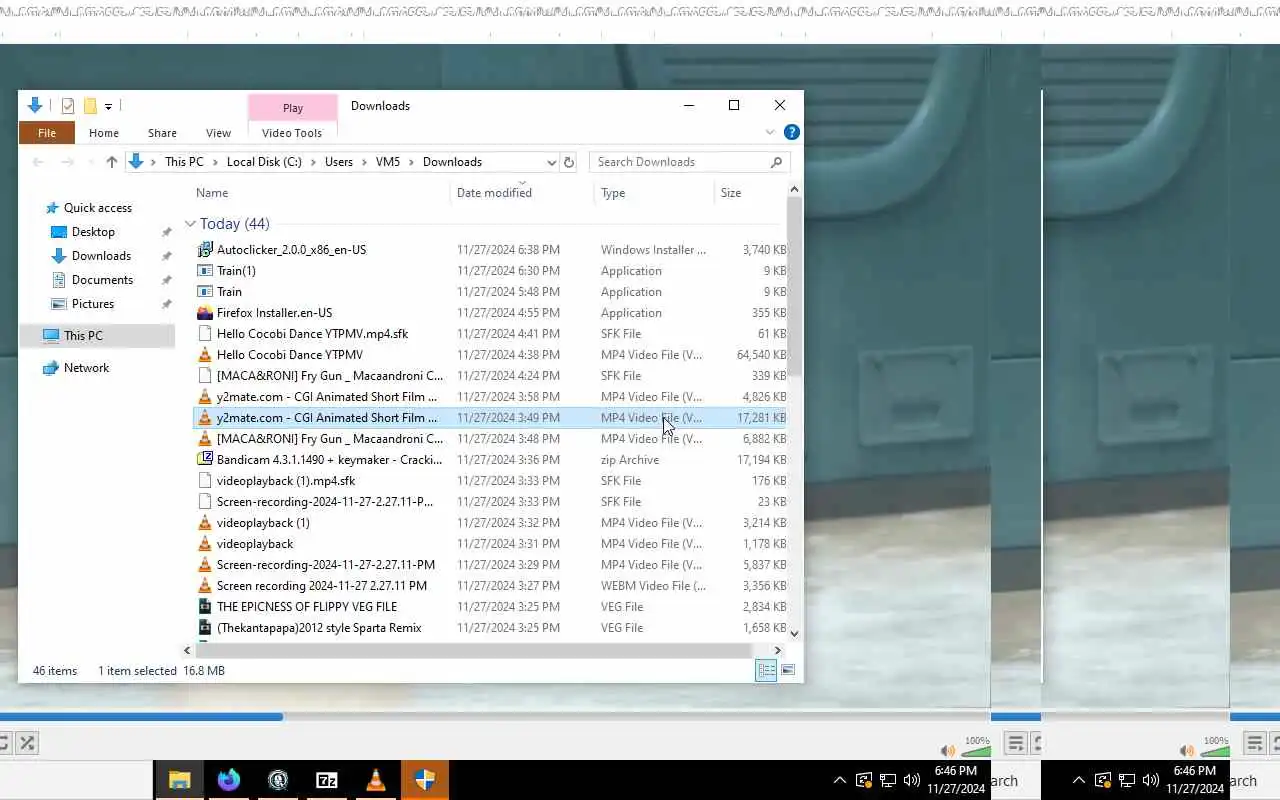Open Desktop in the navigation pane
Viewport: 1280px width, 800px height.
tap(93, 232)
